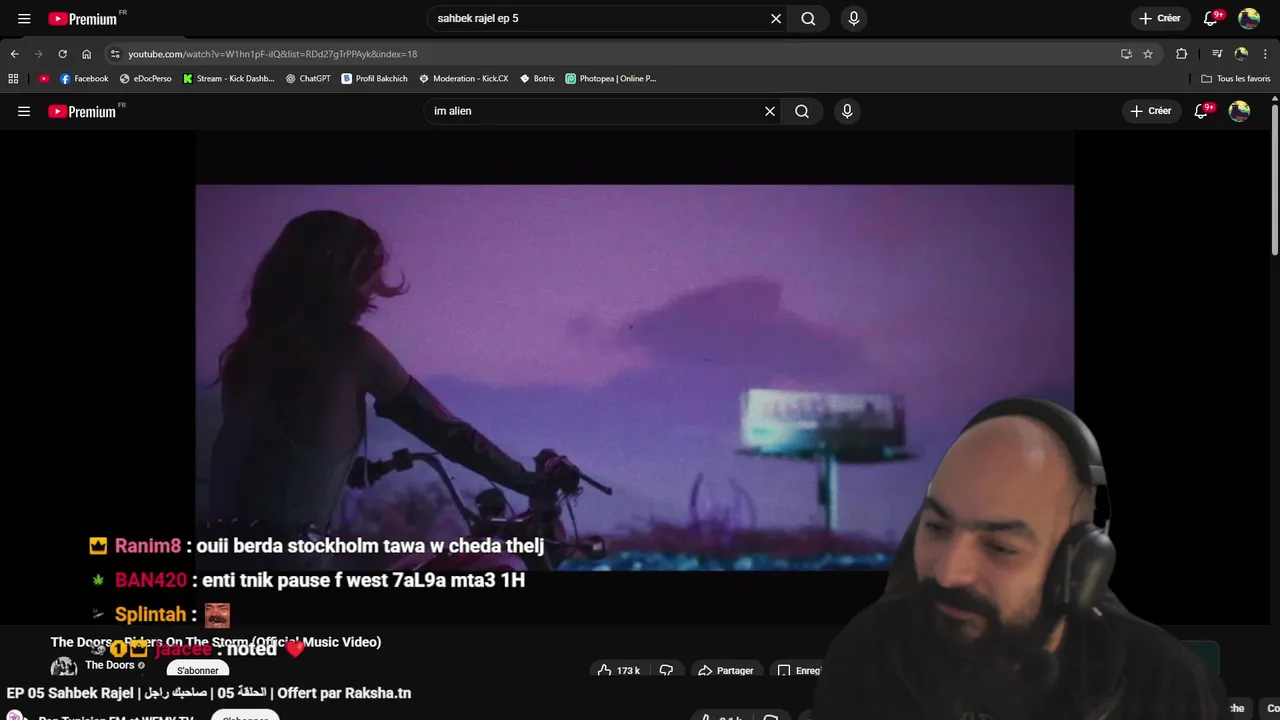Viewport: 1280px width, 720px height.
Task: Open the top YouTube hamburger guide menu
Action: [24, 18]
